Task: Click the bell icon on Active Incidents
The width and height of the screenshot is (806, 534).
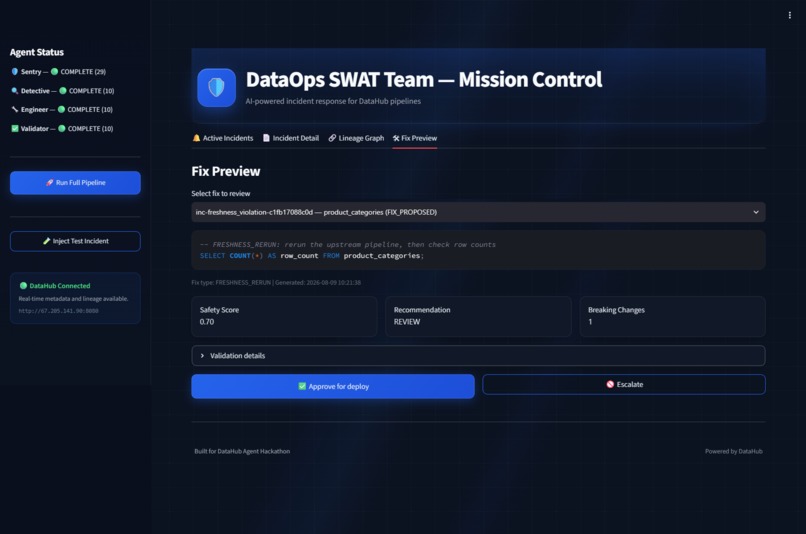Action: click(196, 138)
